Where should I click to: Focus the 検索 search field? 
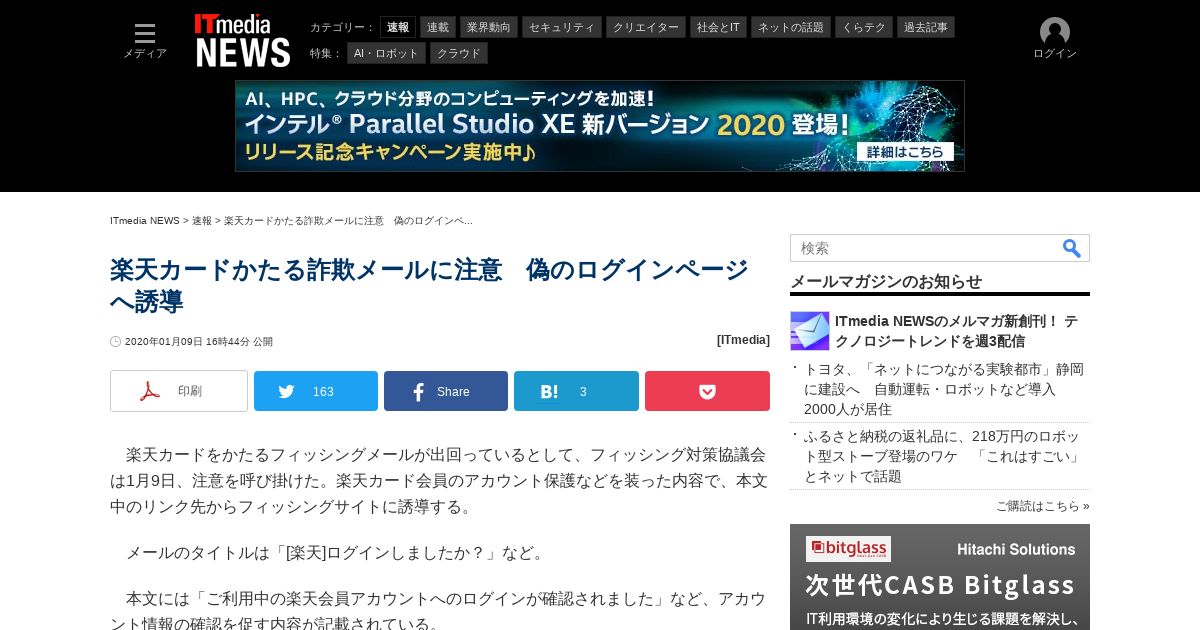925,248
